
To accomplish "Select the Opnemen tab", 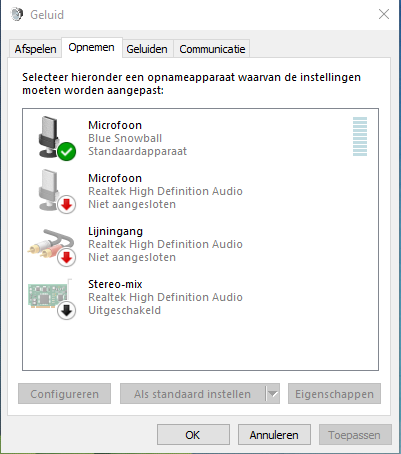I will [91, 48].
